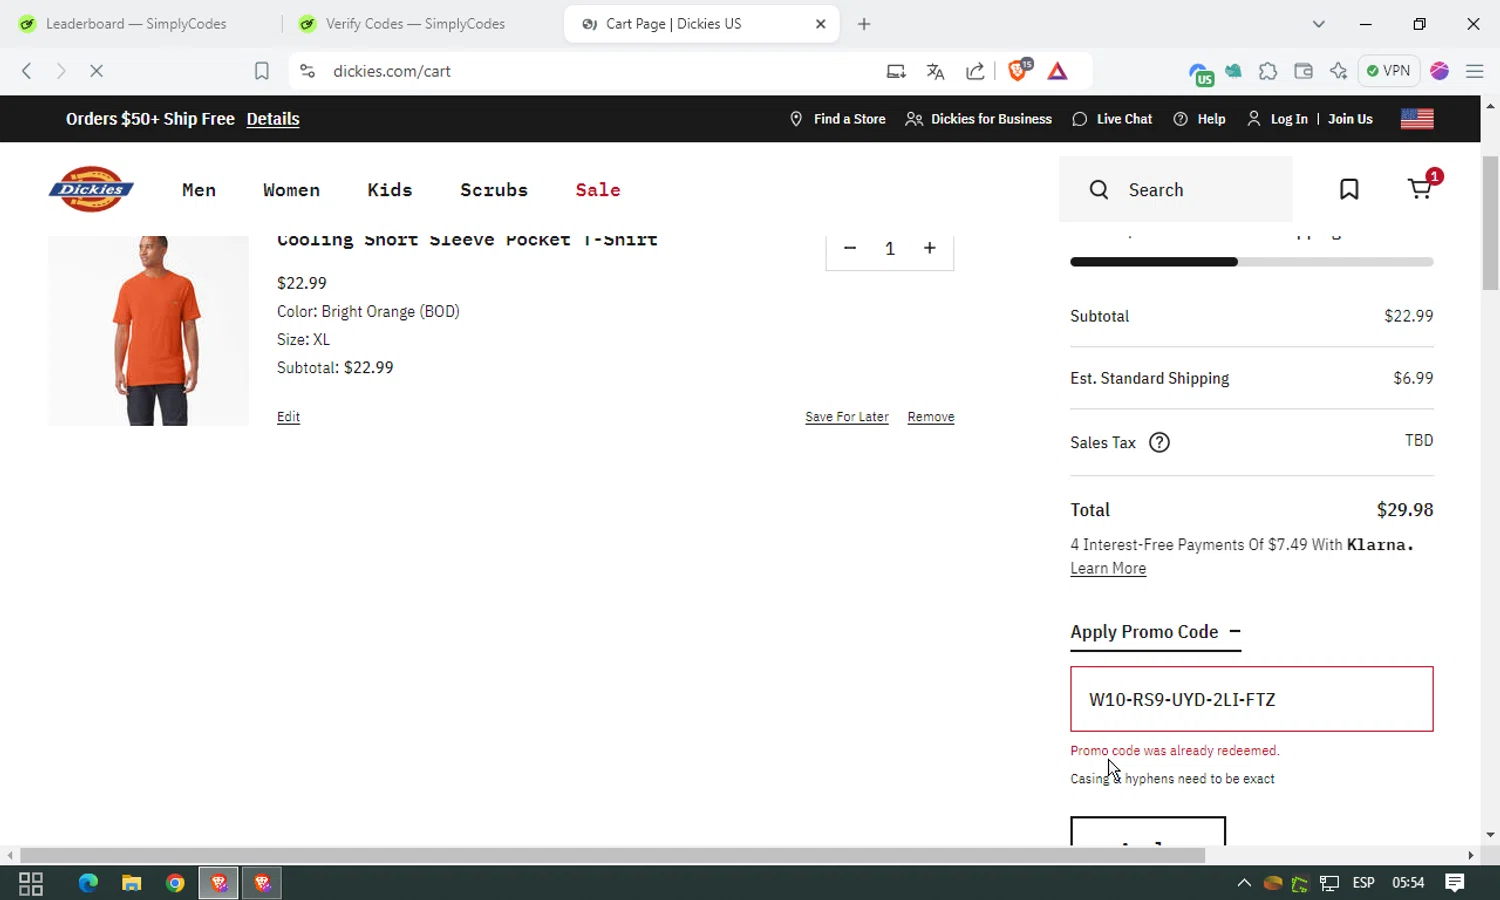This screenshot has width=1500, height=900.
Task: Open Leo AI sparkle icon
Action: click(1339, 71)
